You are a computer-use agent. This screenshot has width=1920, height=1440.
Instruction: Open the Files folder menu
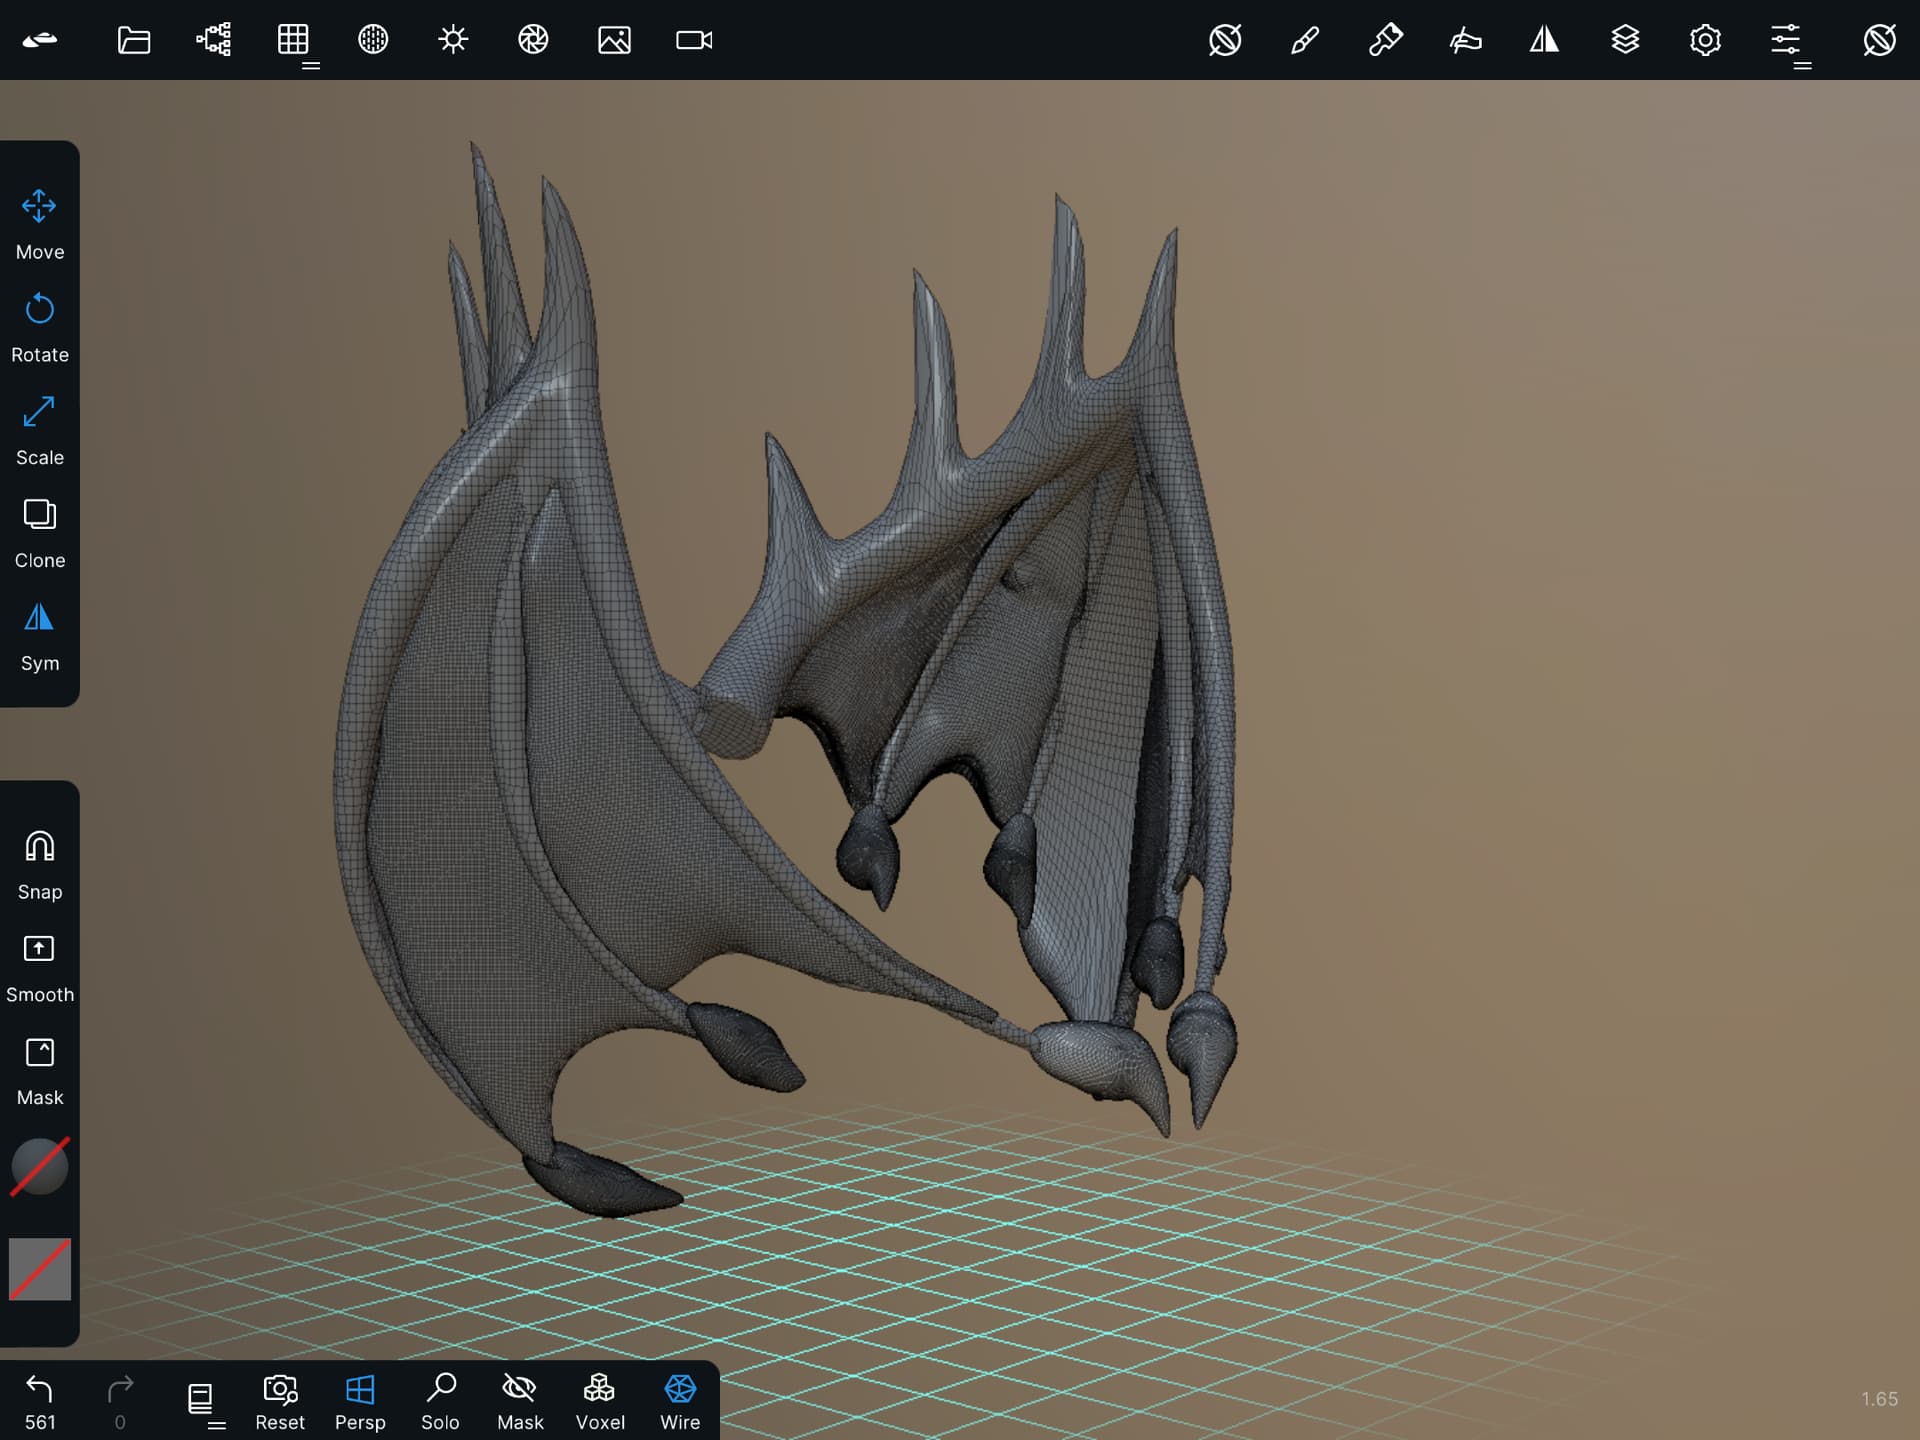click(133, 40)
